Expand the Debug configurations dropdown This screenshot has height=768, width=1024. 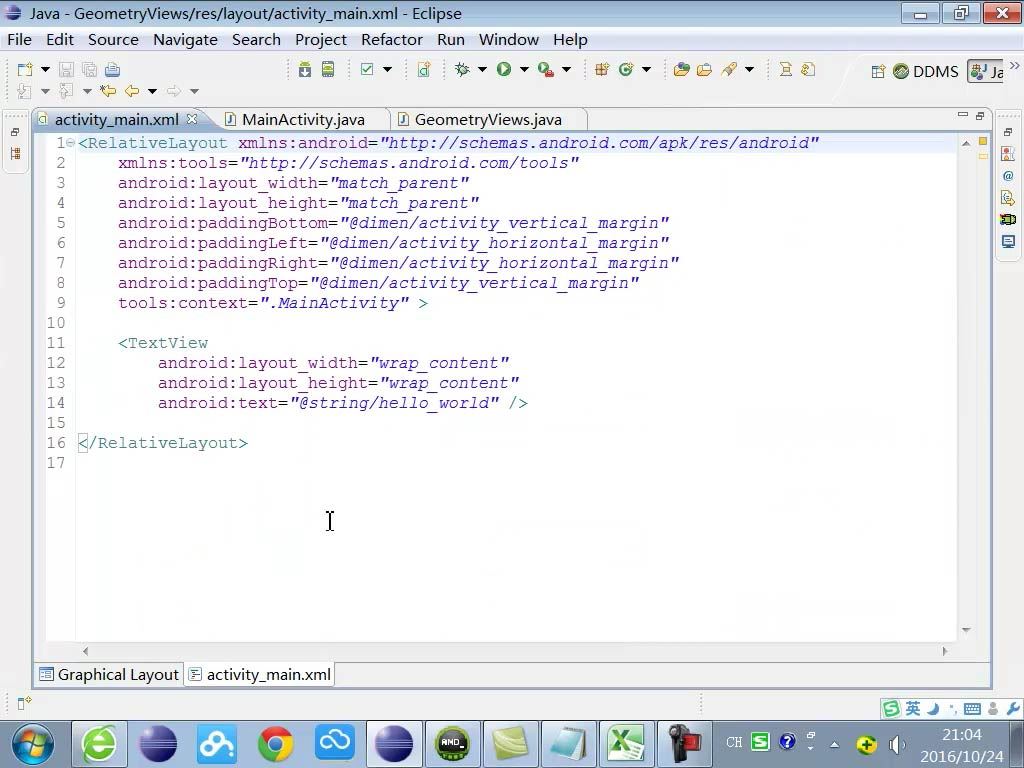click(482, 69)
